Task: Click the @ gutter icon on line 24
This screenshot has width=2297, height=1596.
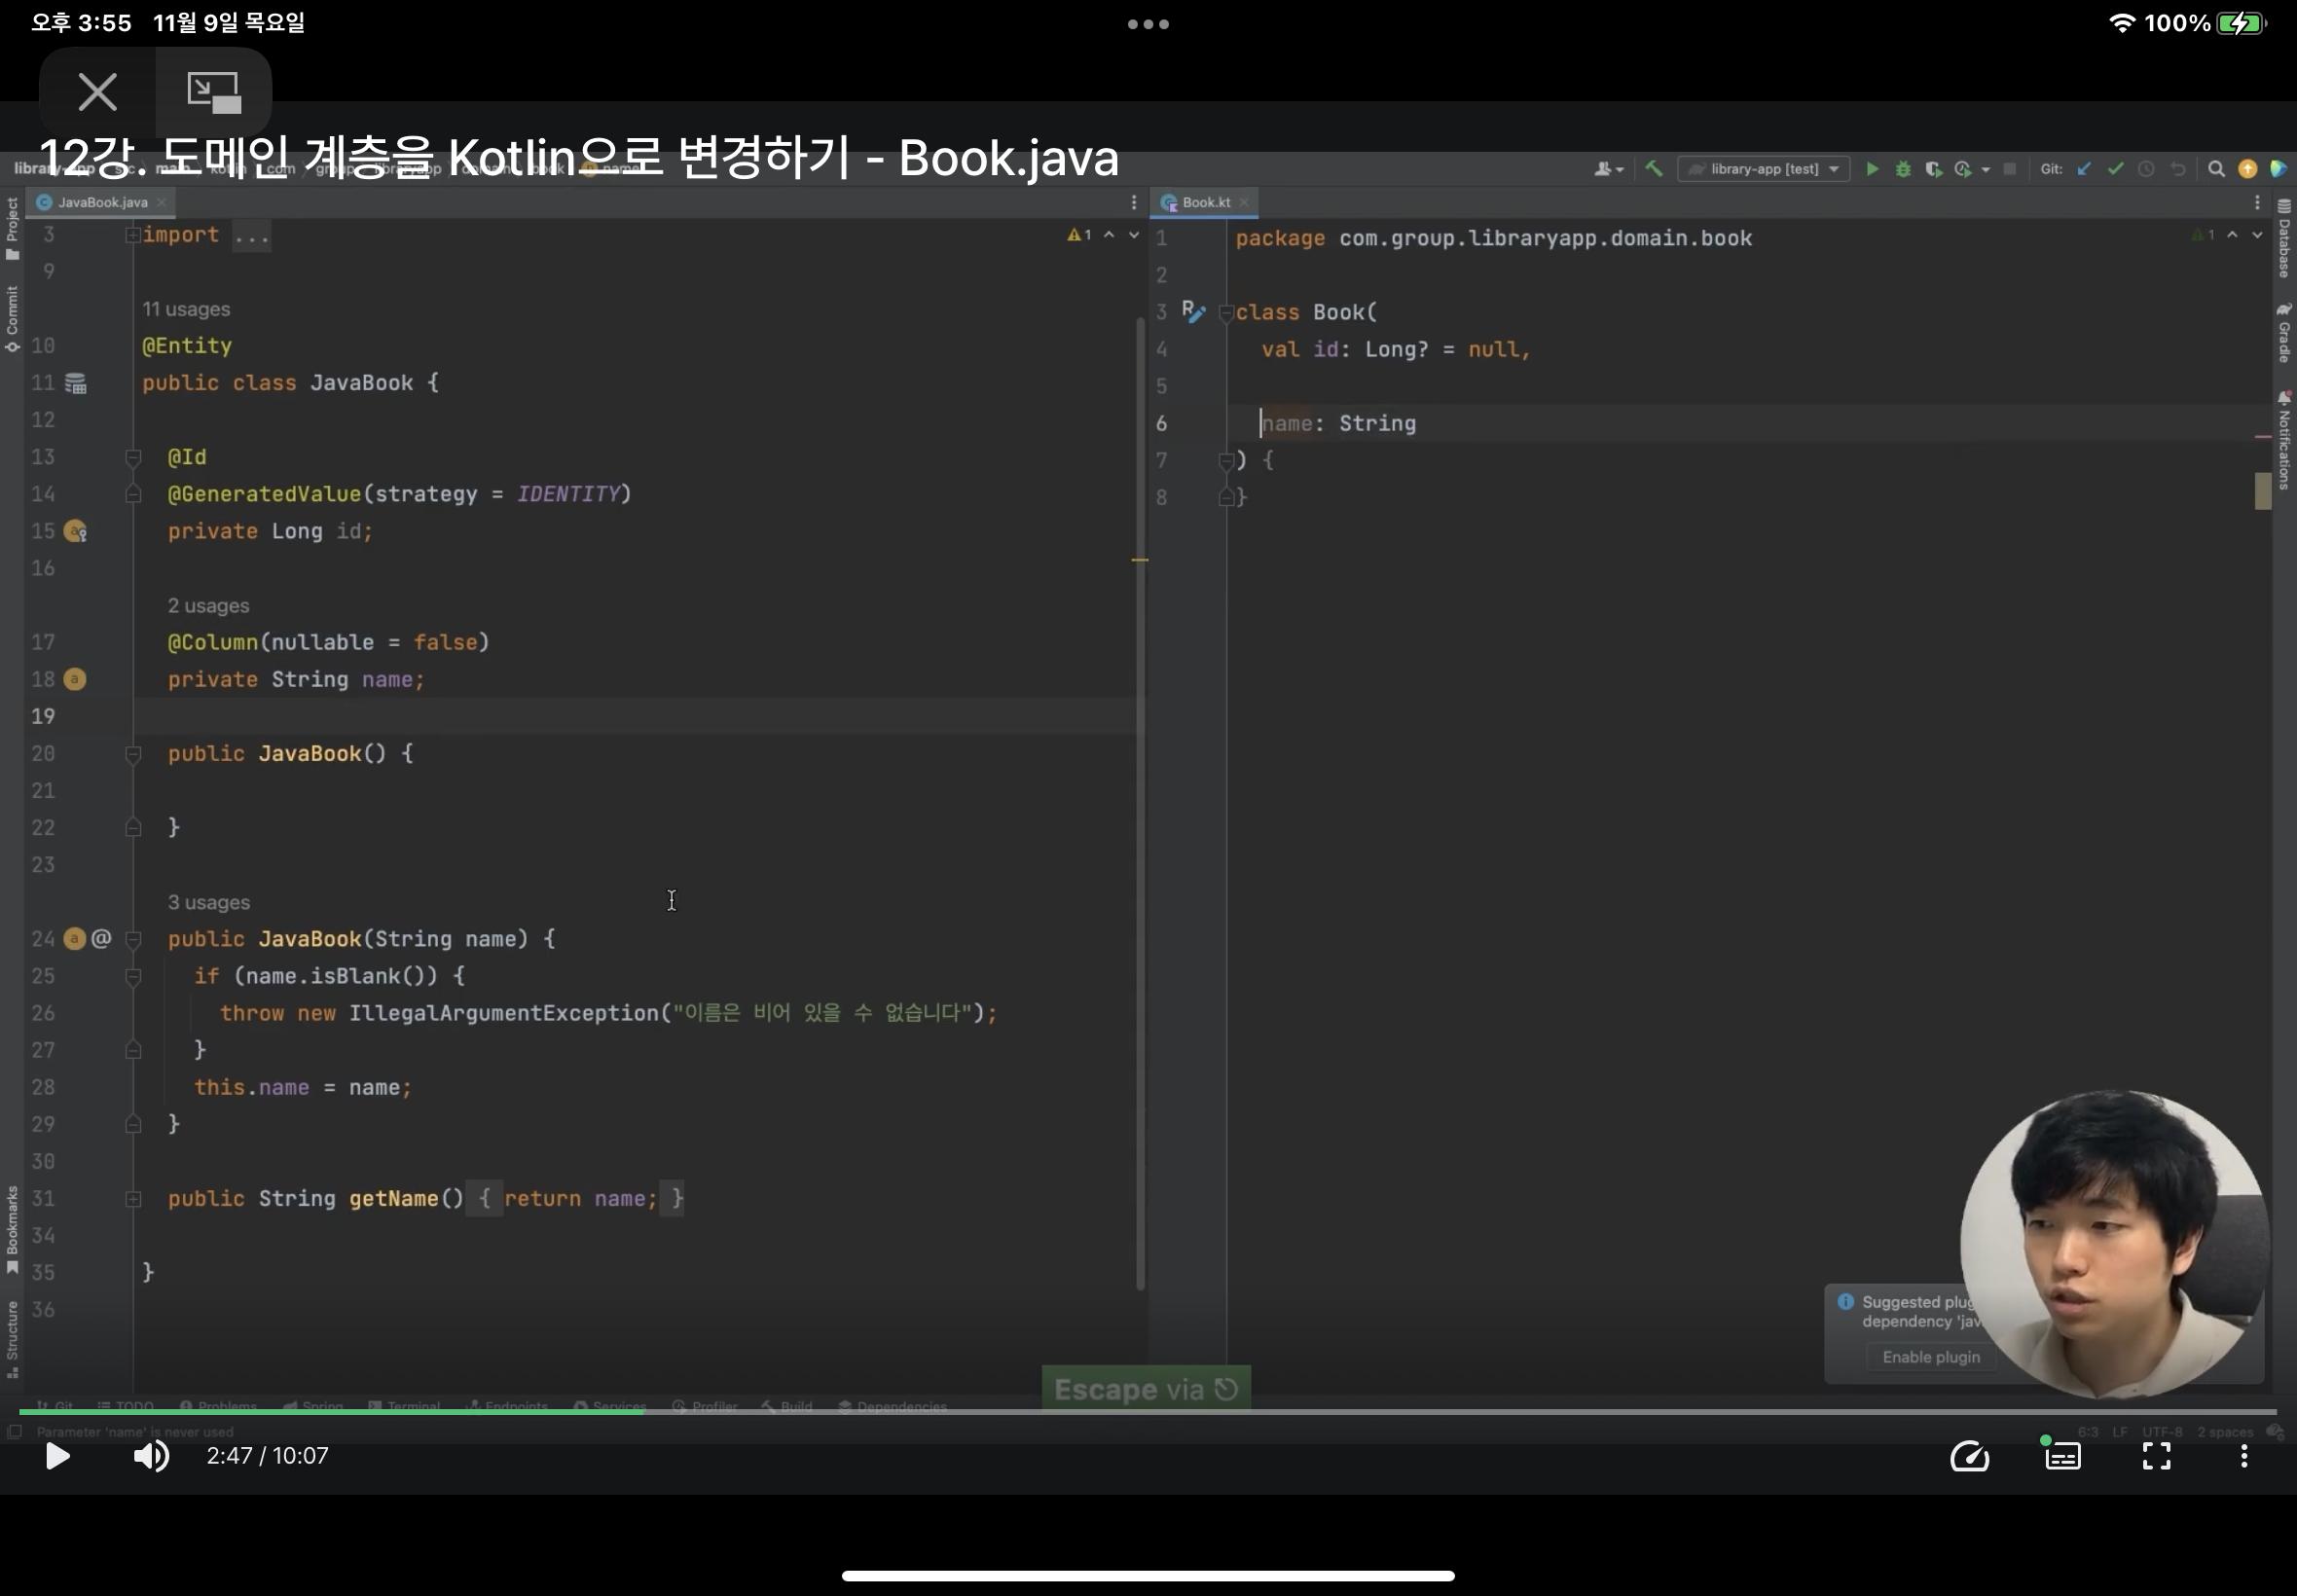Action: 101,938
